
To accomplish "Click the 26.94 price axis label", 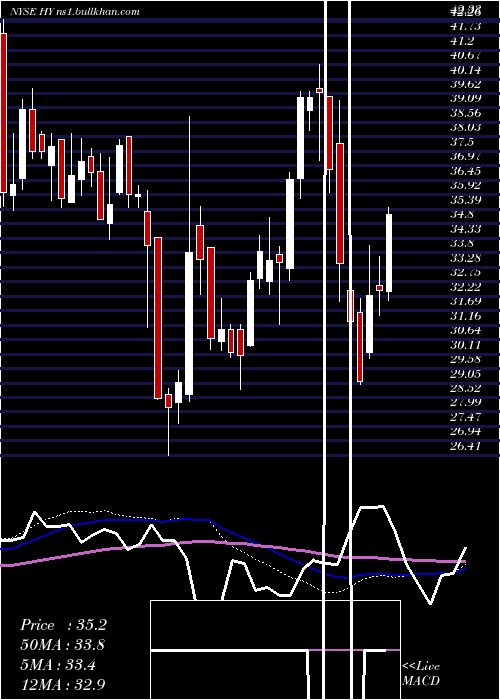I will (x=466, y=431).
